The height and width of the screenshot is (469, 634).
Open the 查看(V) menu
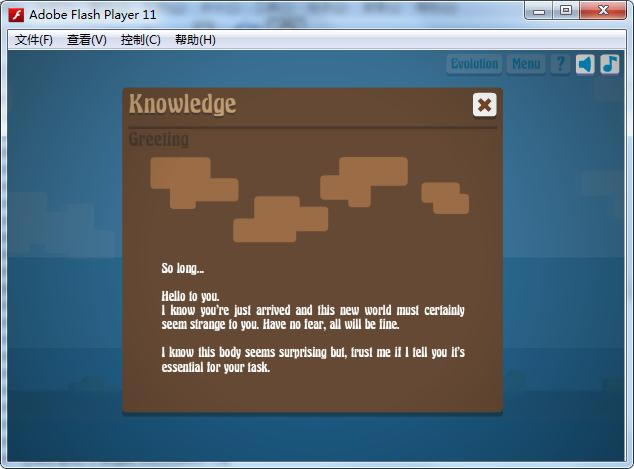[87, 40]
